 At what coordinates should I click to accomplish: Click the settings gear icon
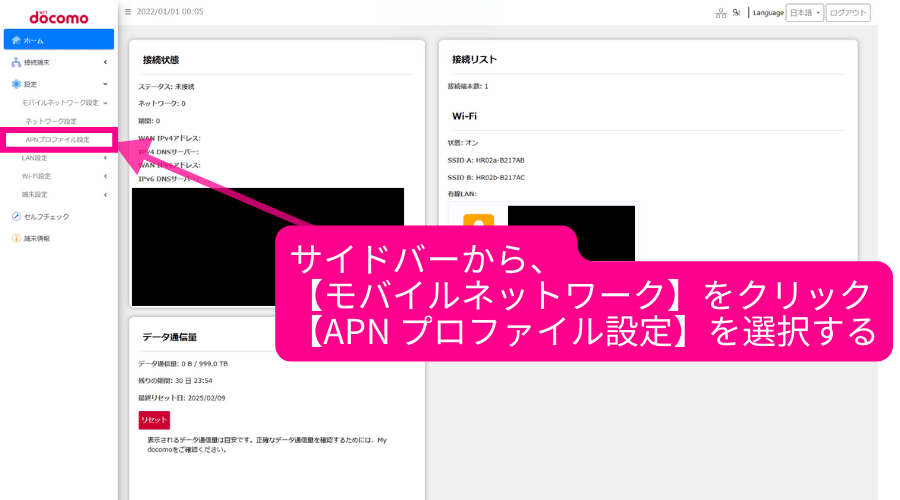pos(16,84)
